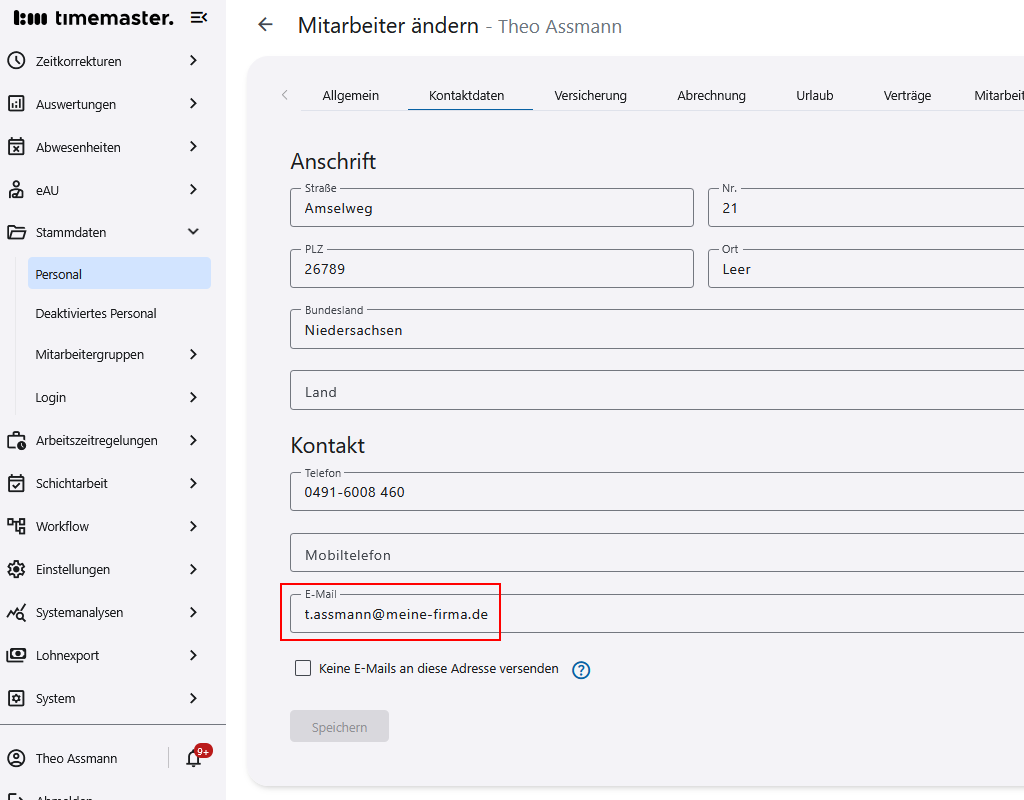1024x800 pixels.
Task: Click the Lohnexport money icon
Action: pyautogui.click(x=16, y=655)
